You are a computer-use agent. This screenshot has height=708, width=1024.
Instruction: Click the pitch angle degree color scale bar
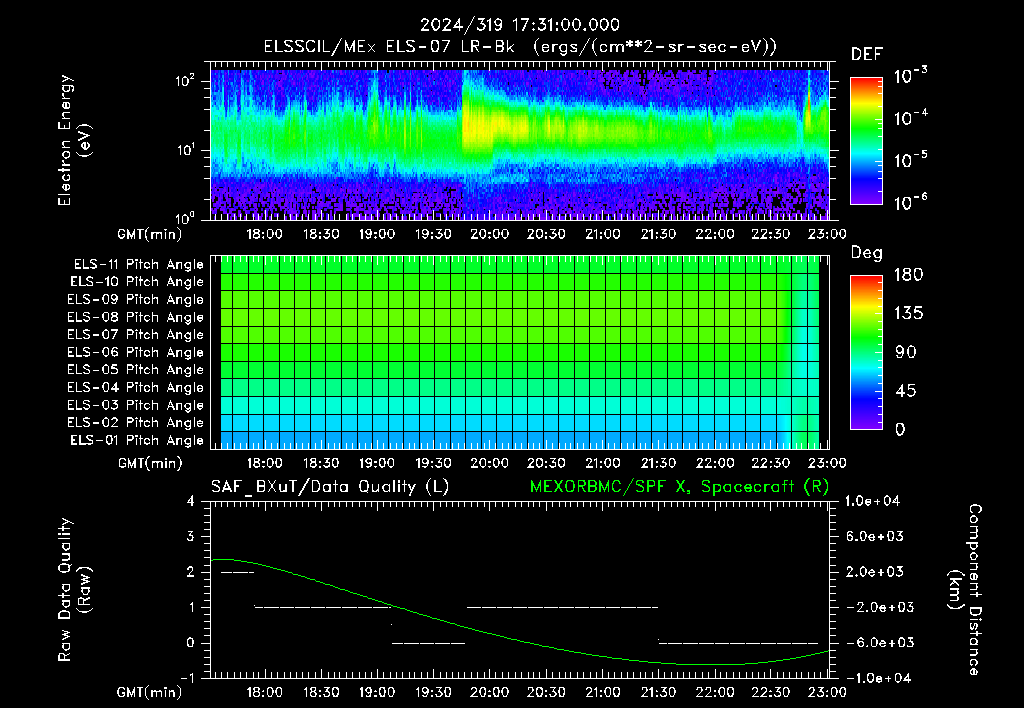[866, 352]
